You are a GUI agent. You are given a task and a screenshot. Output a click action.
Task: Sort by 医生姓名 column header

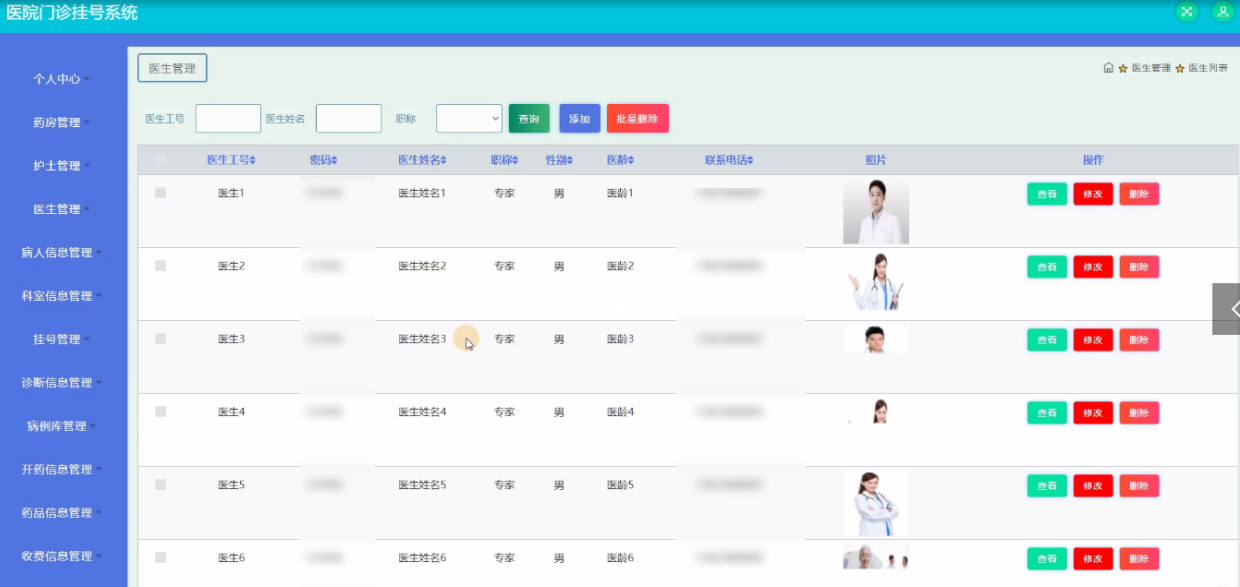[x=422, y=160]
